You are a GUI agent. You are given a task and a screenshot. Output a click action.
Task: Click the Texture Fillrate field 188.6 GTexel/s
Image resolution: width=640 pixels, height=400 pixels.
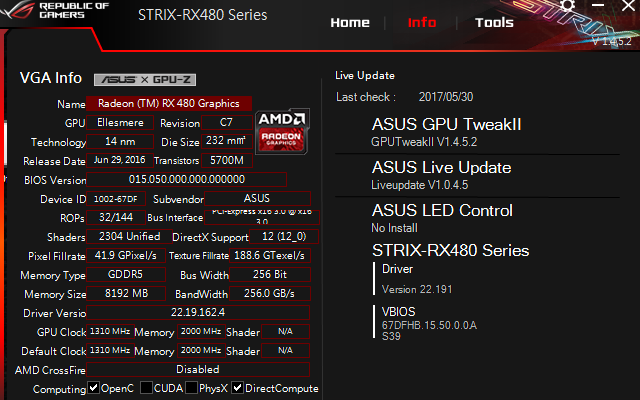(270, 255)
